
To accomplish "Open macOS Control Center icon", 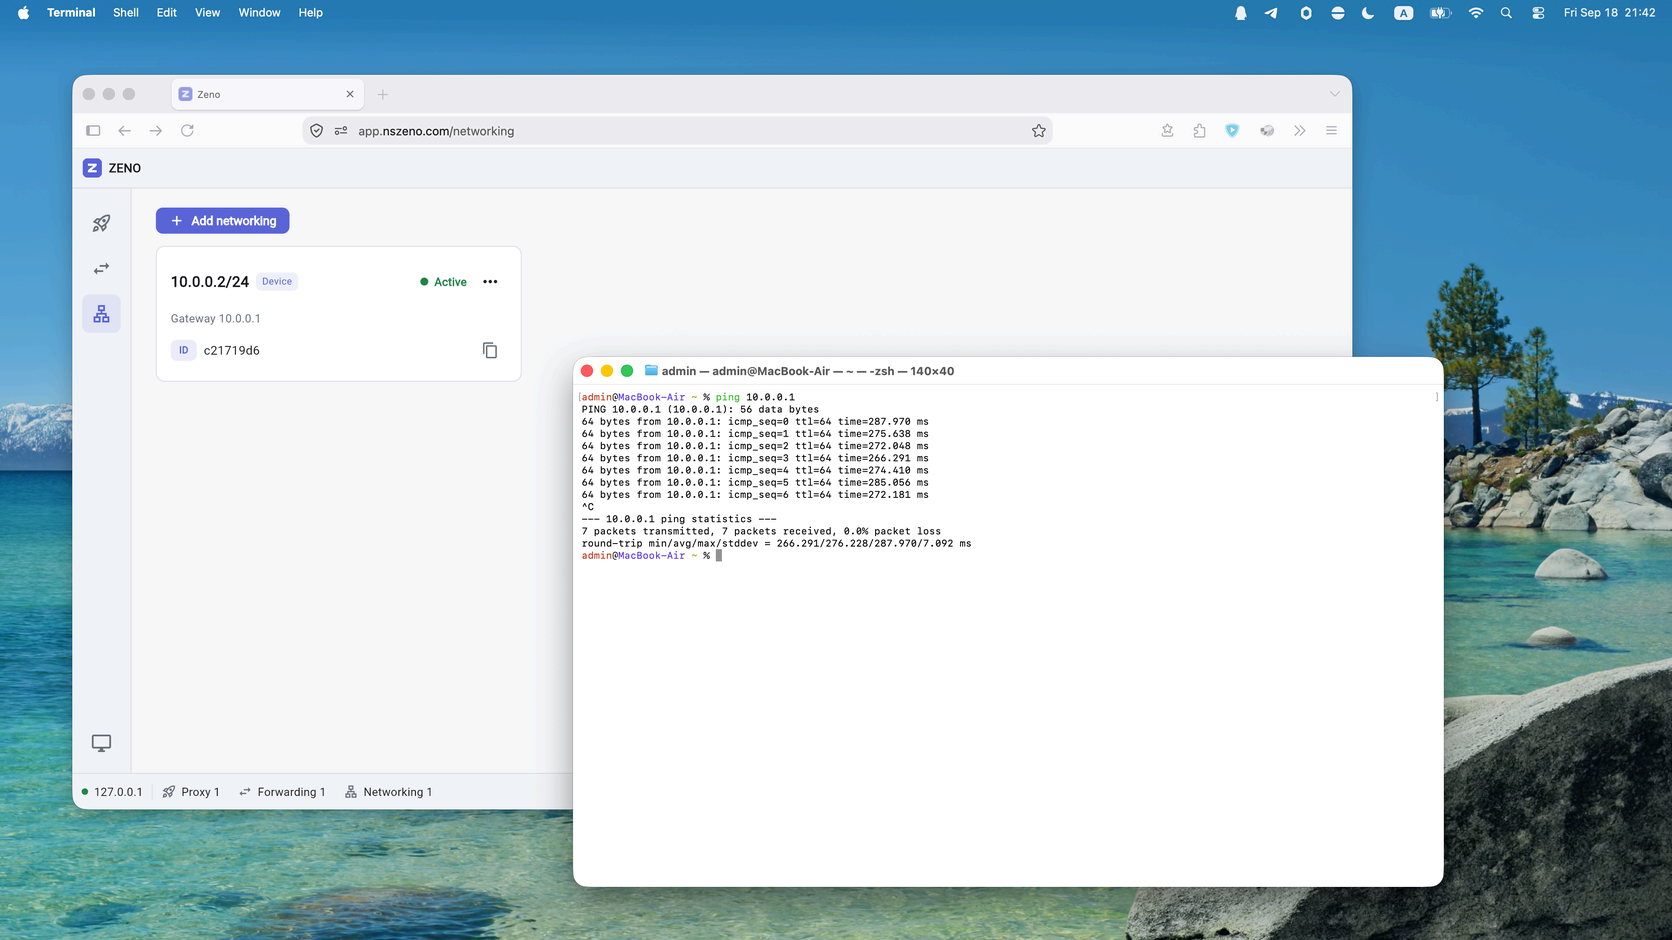I will [1538, 13].
